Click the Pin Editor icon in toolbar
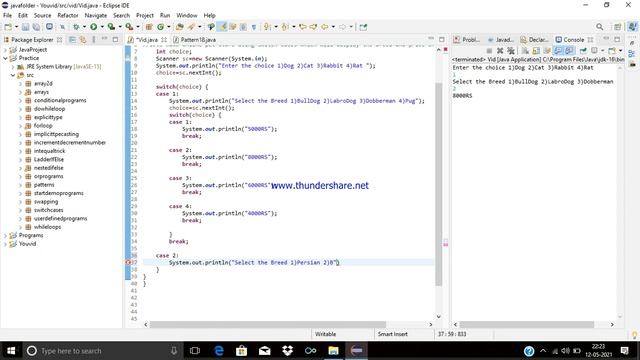The image size is (640, 360). (363, 27)
